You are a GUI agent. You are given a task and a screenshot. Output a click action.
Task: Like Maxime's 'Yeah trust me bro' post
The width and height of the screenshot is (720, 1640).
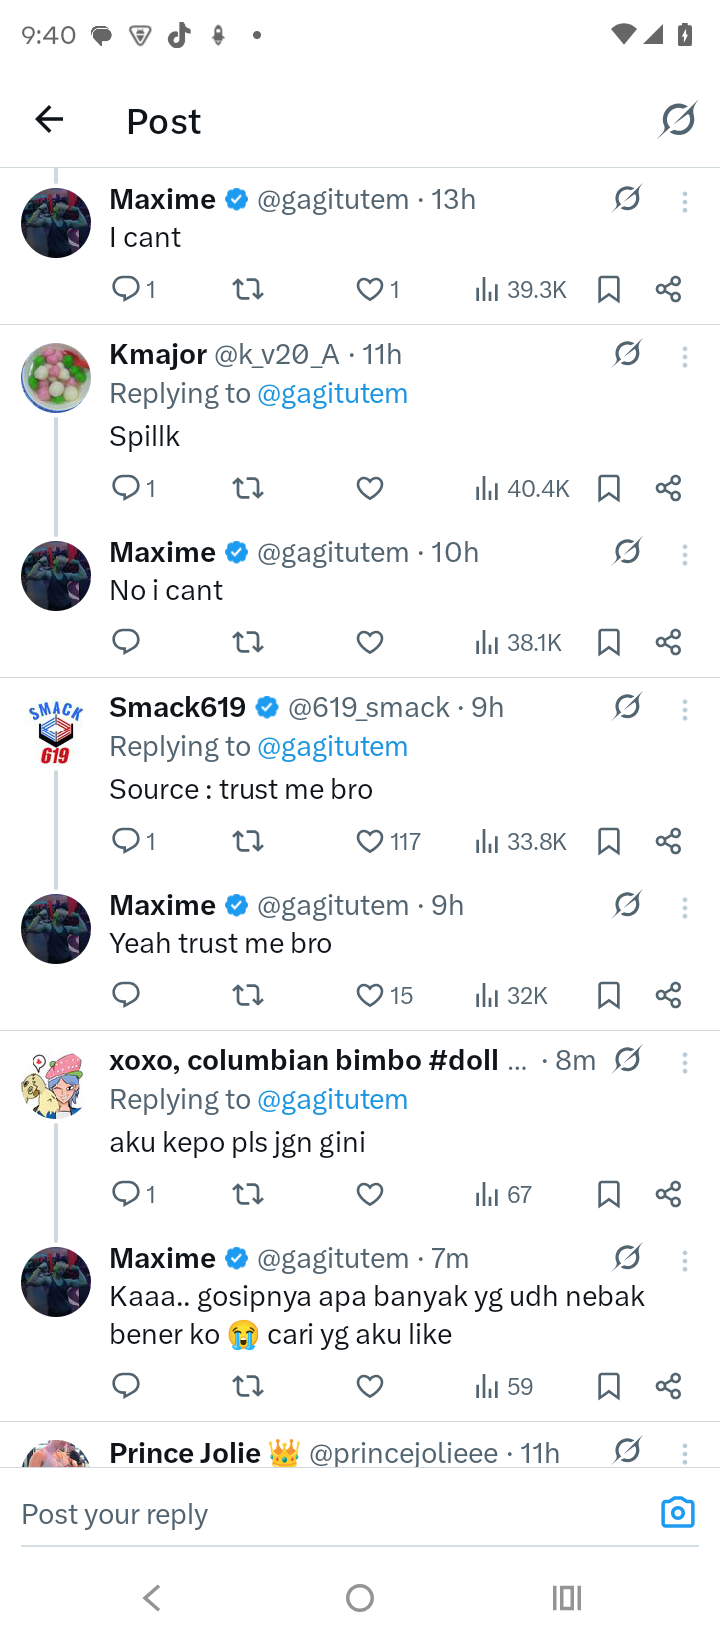[370, 995]
